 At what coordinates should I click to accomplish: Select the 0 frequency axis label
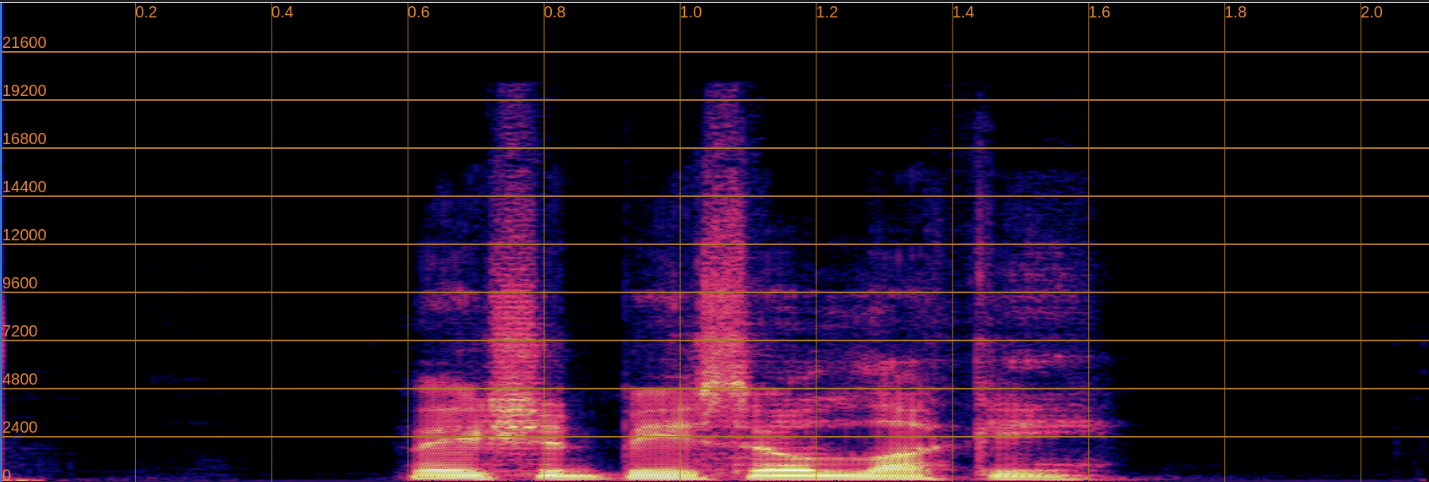(x=8, y=474)
